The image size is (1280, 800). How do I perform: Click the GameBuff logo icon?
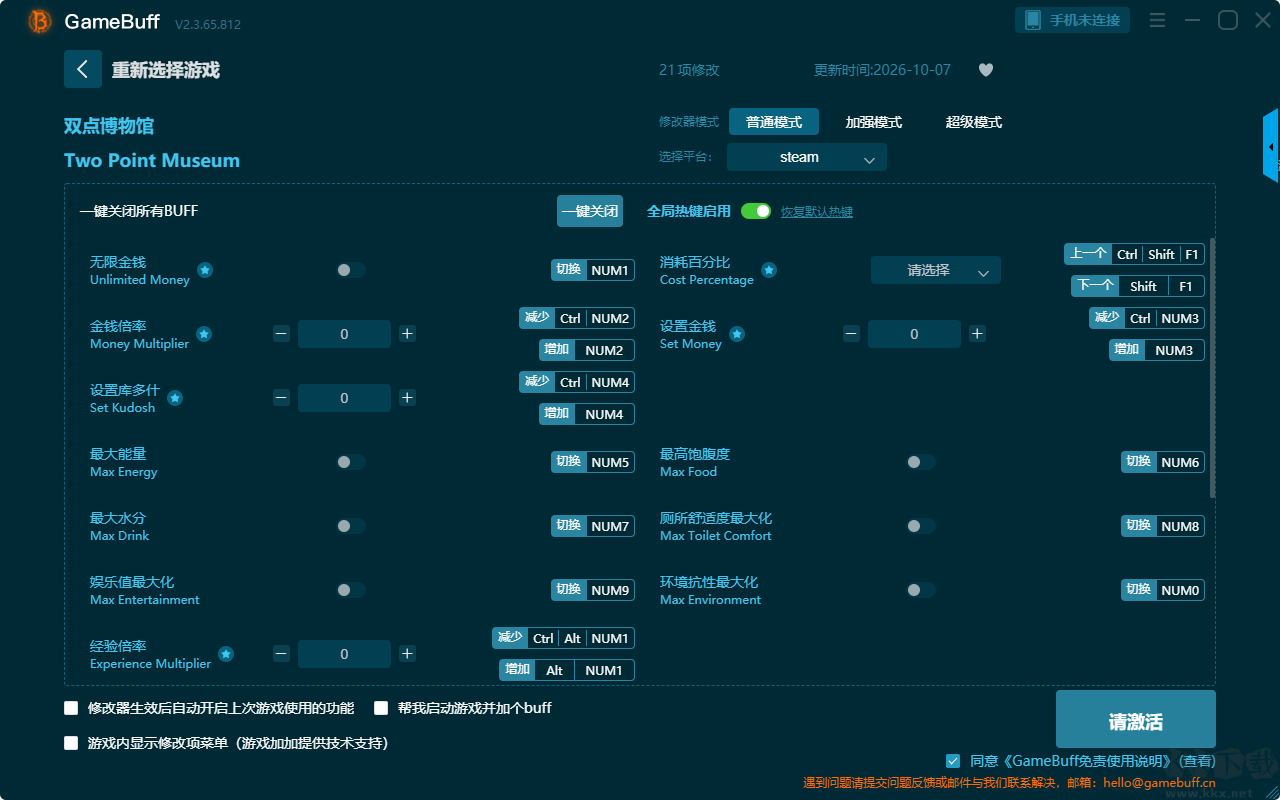40,21
